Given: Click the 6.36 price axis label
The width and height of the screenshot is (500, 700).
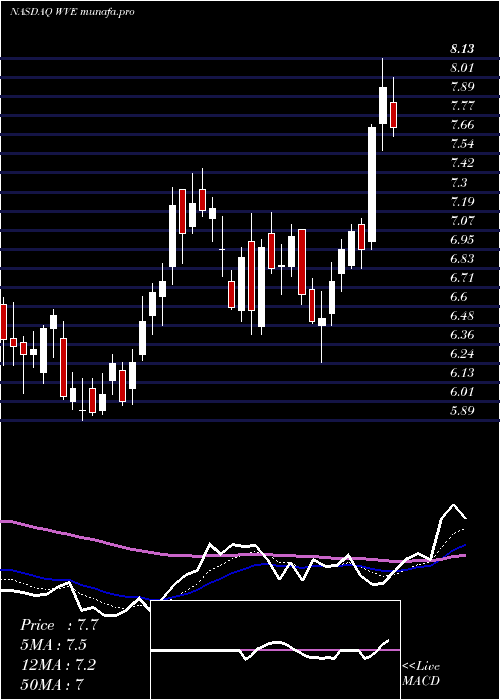Looking at the screenshot, I should pyautogui.click(x=462, y=334).
